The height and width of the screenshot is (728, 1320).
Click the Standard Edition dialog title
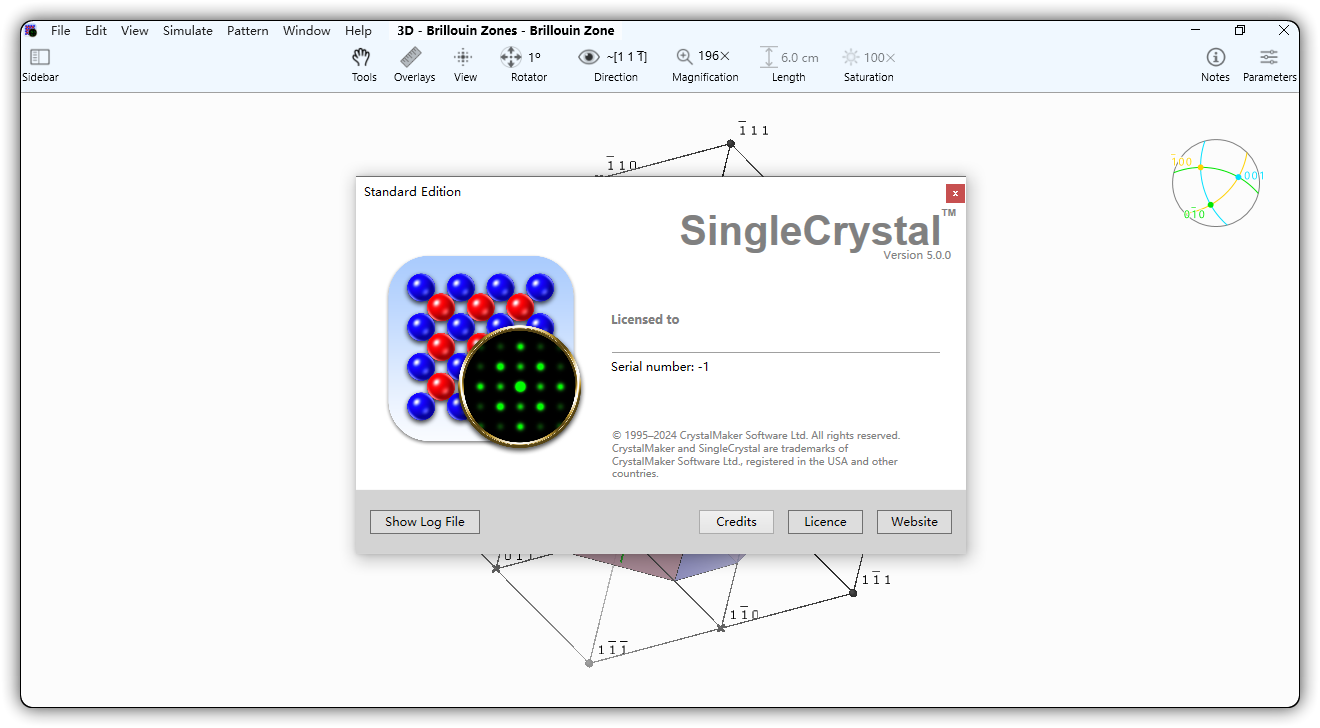pyautogui.click(x=412, y=192)
